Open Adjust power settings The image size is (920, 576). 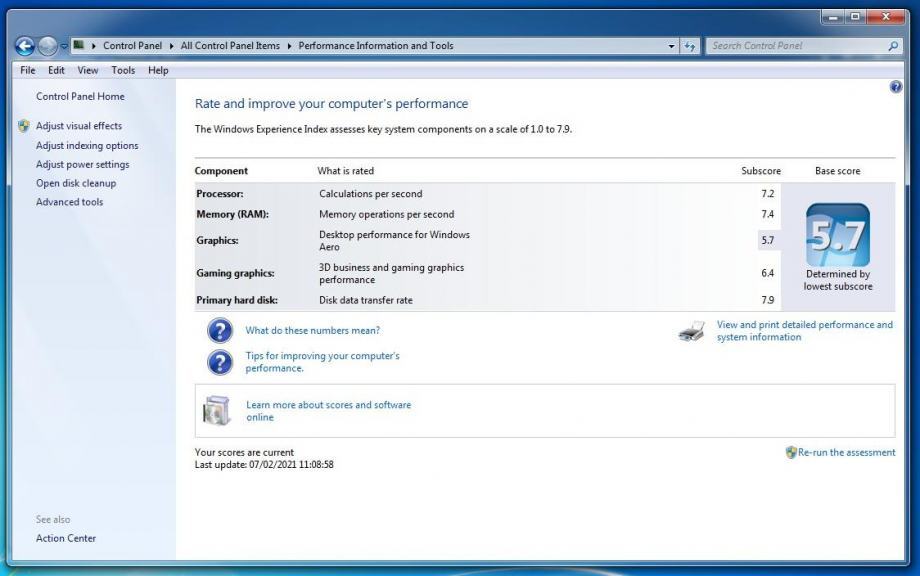coord(83,164)
